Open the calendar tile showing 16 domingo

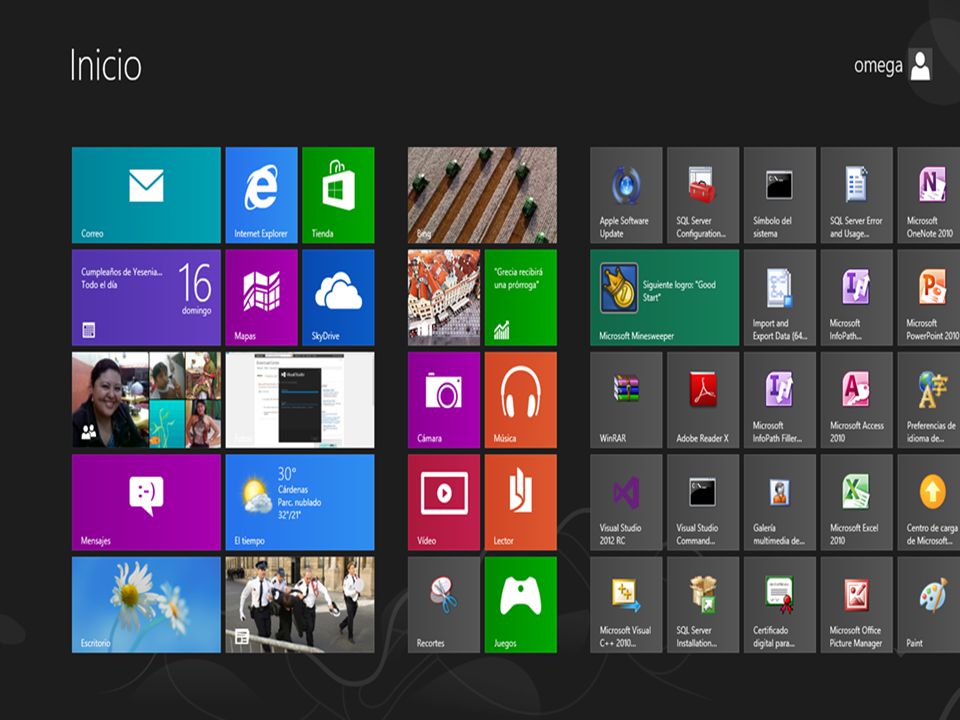[x=146, y=297]
